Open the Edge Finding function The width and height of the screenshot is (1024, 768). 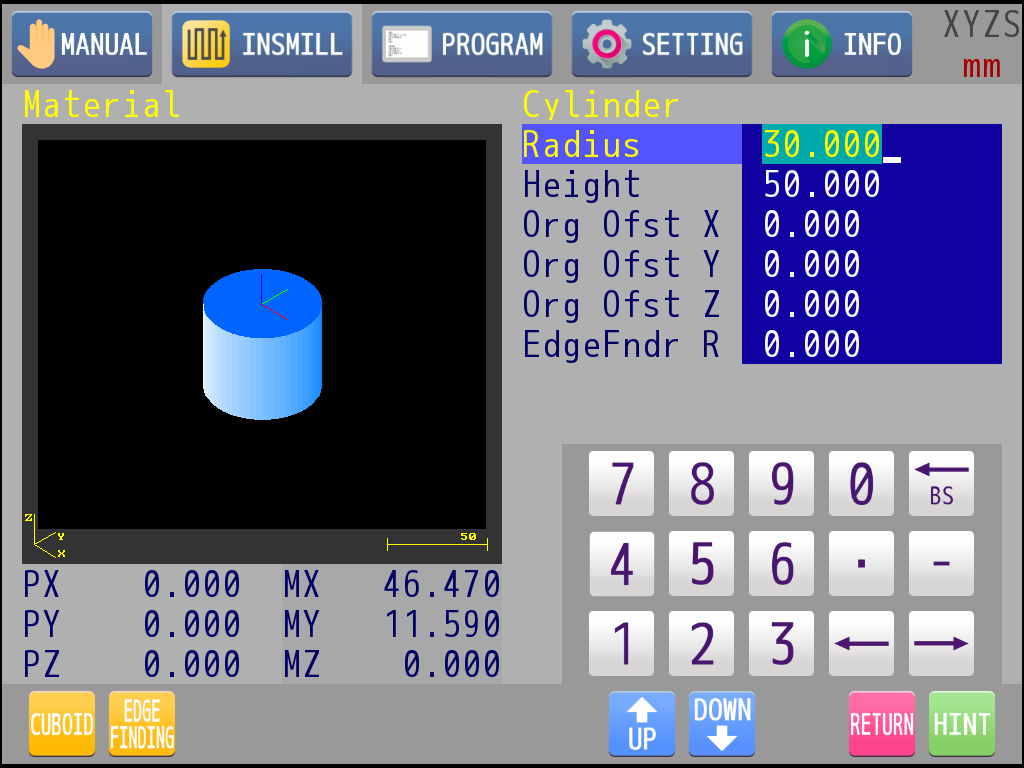[142, 724]
